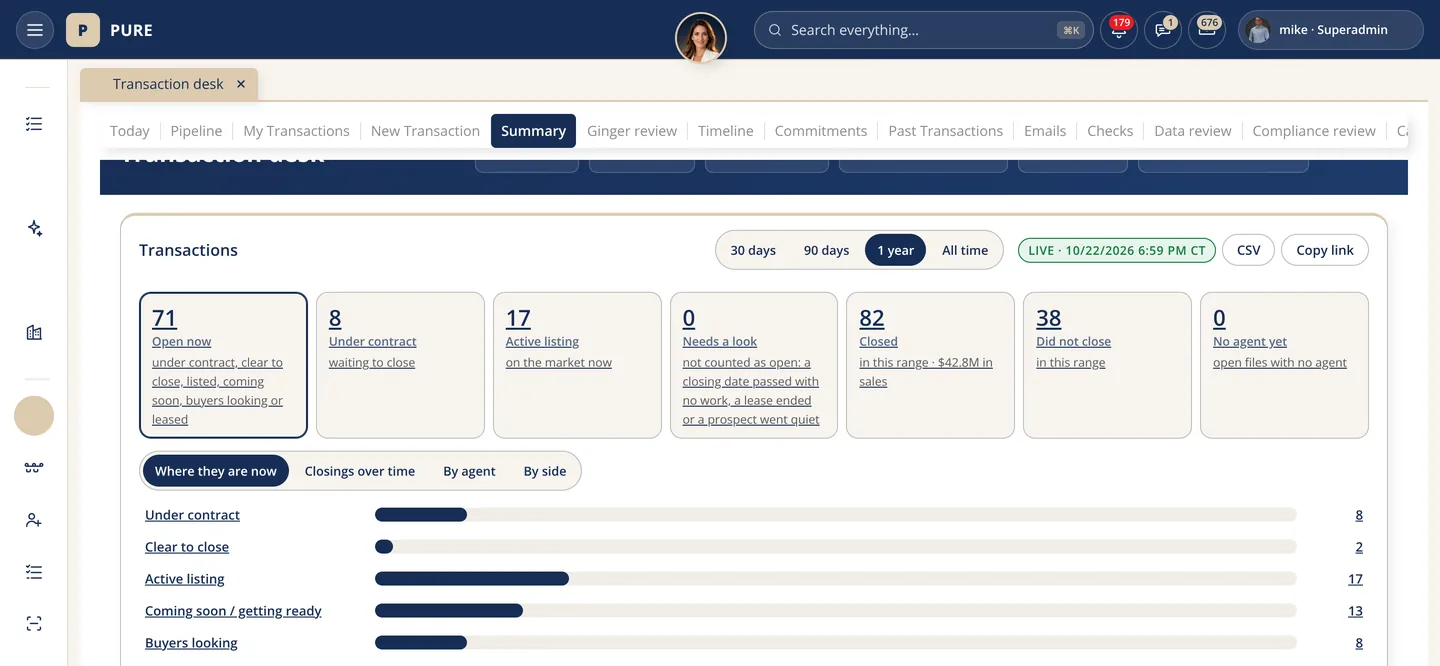The image size is (1440, 666).
Task: Open the Commitments tab
Action: [821, 131]
